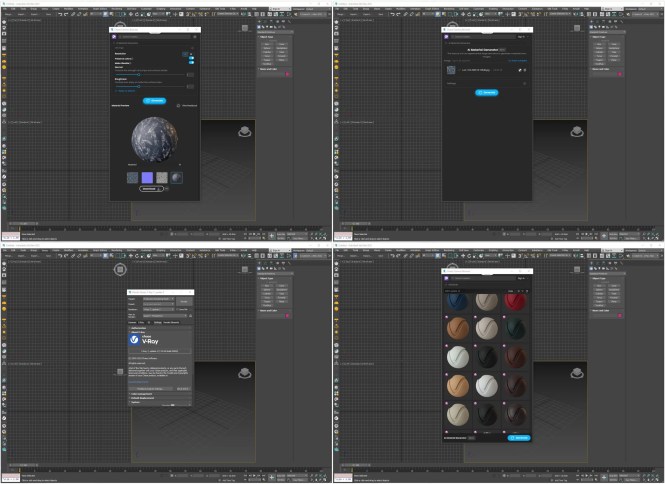This screenshot has height=484, width=665.
Task: Collapse Object Type rollout beside the material preview window
Action: 274,37
